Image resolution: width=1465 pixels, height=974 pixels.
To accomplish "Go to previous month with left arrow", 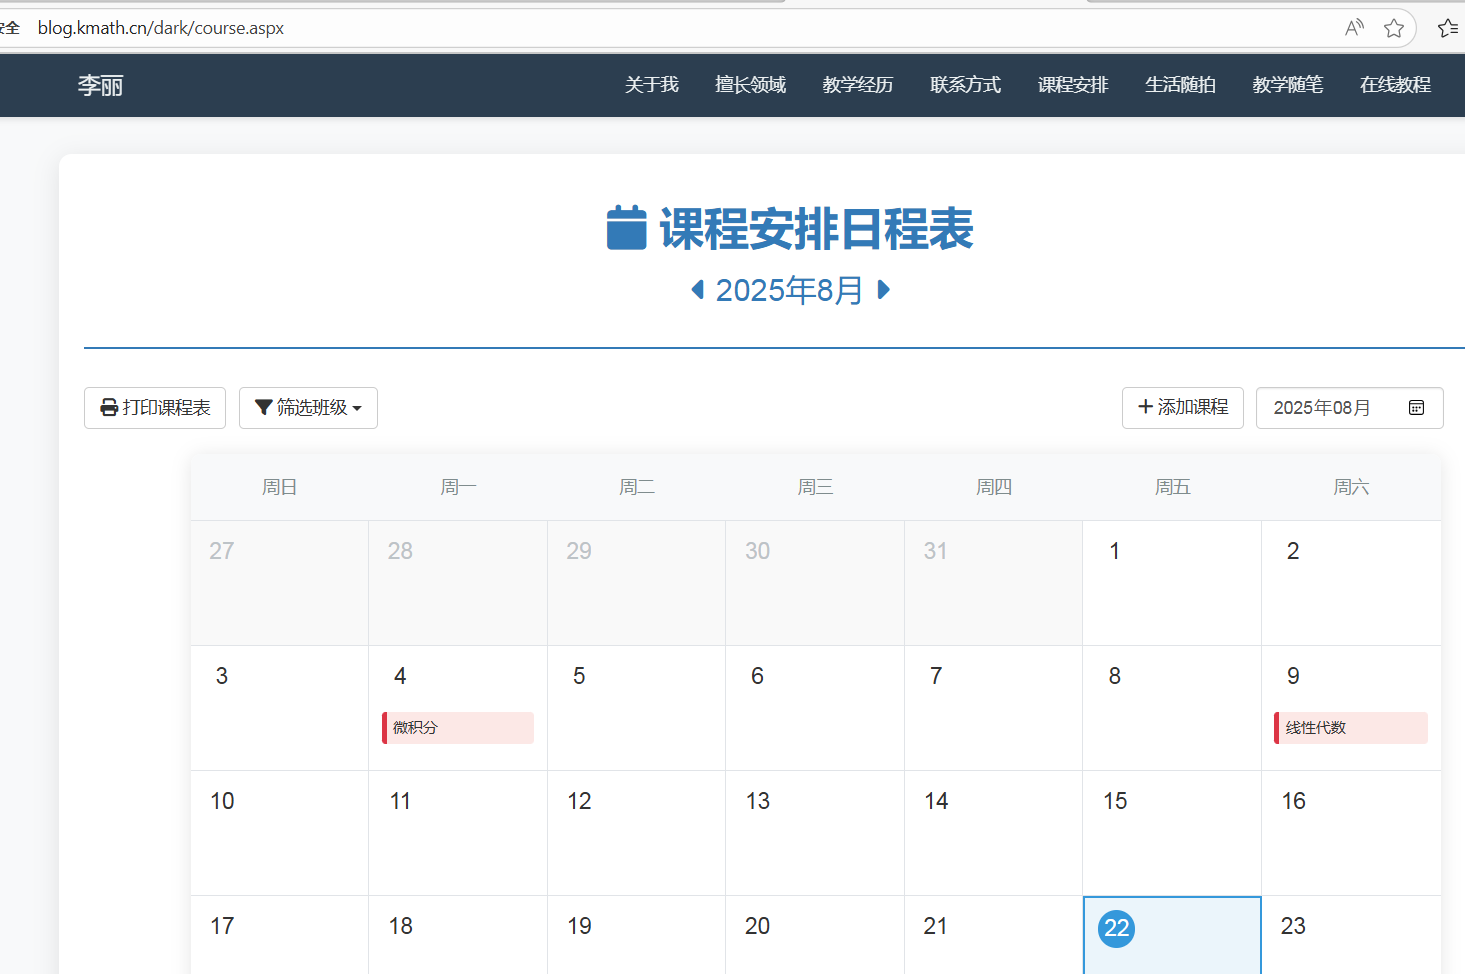I will (697, 290).
